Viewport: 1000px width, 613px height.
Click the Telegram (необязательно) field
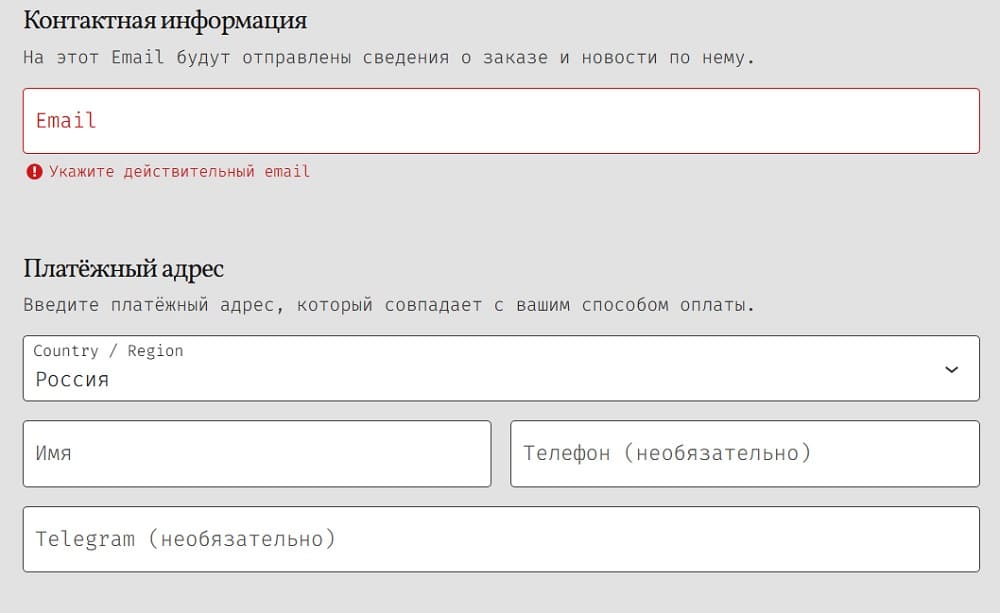pyautogui.click(x=501, y=539)
